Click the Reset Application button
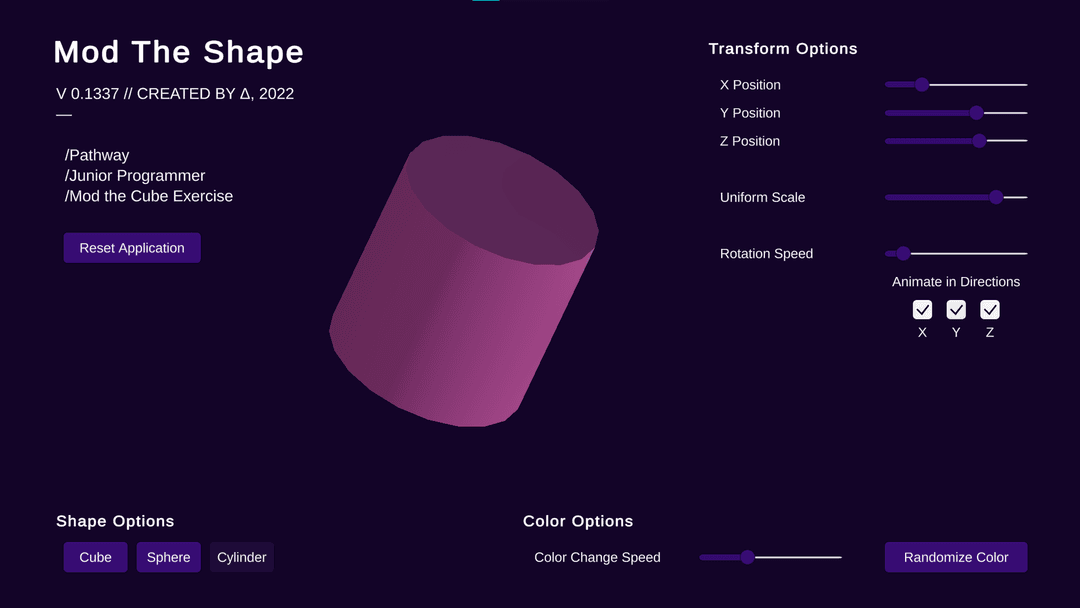The image size is (1080, 608). (x=132, y=248)
